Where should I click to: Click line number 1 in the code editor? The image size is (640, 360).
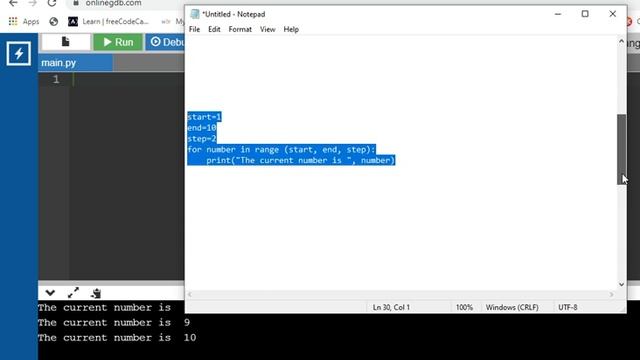pos(56,79)
